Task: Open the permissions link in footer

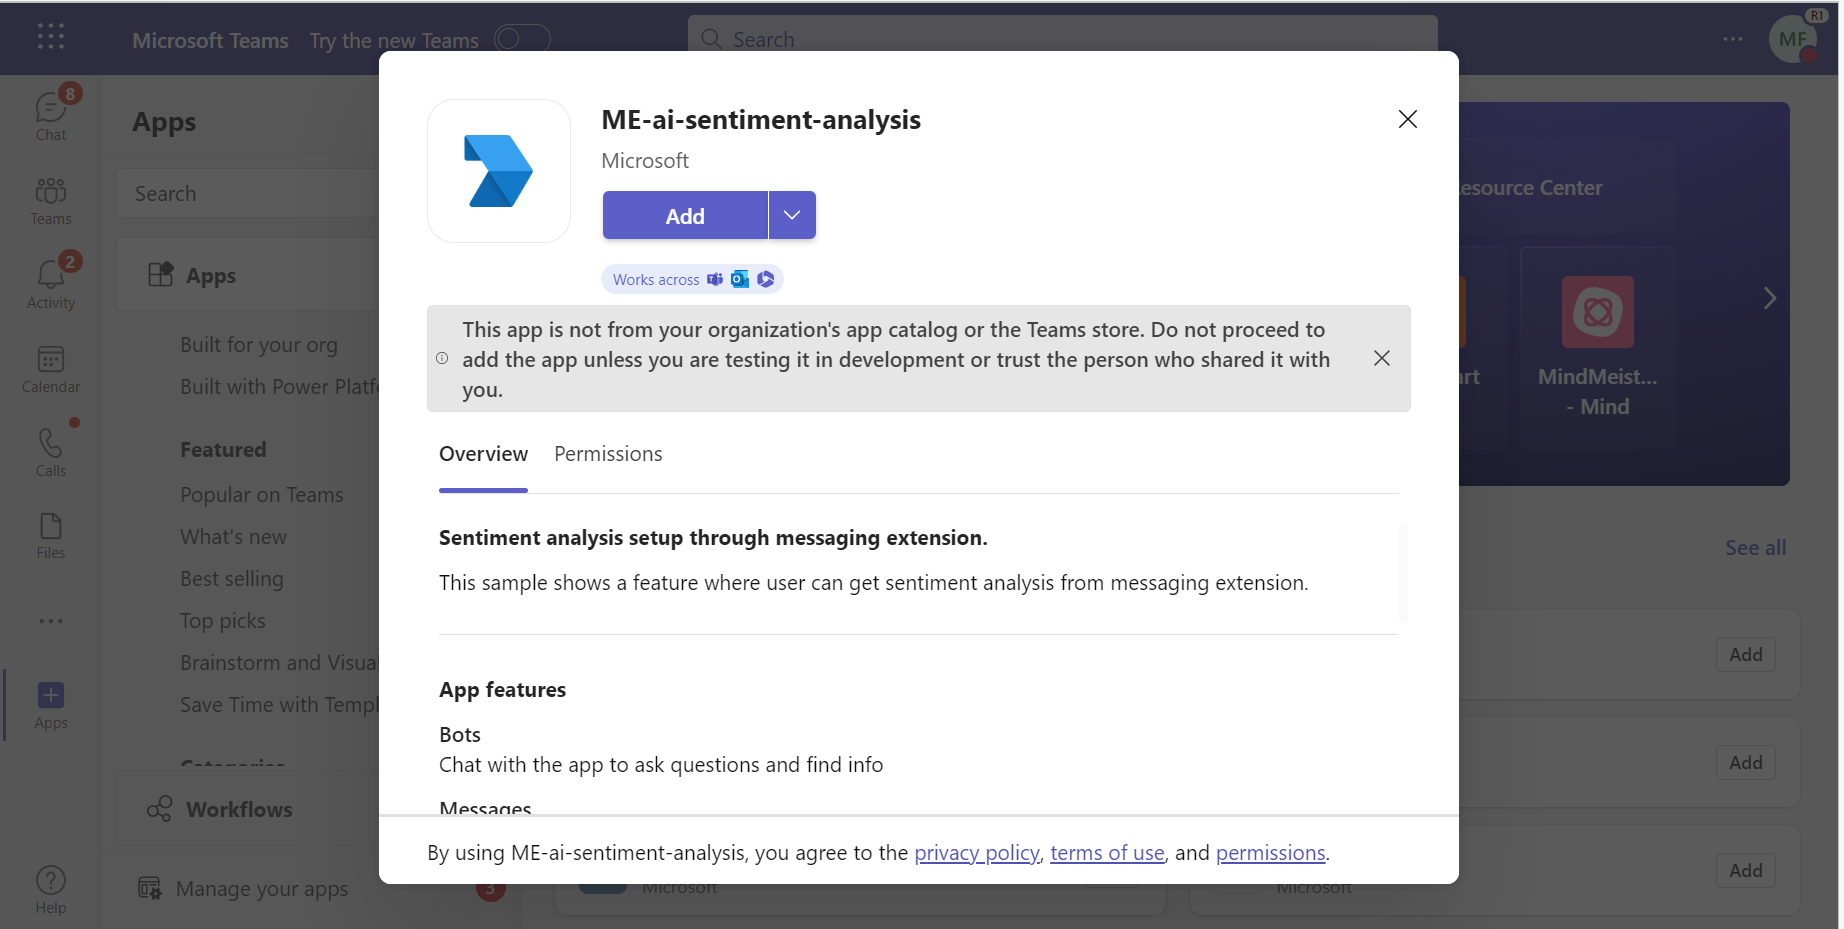Action: click(1271, 853)
